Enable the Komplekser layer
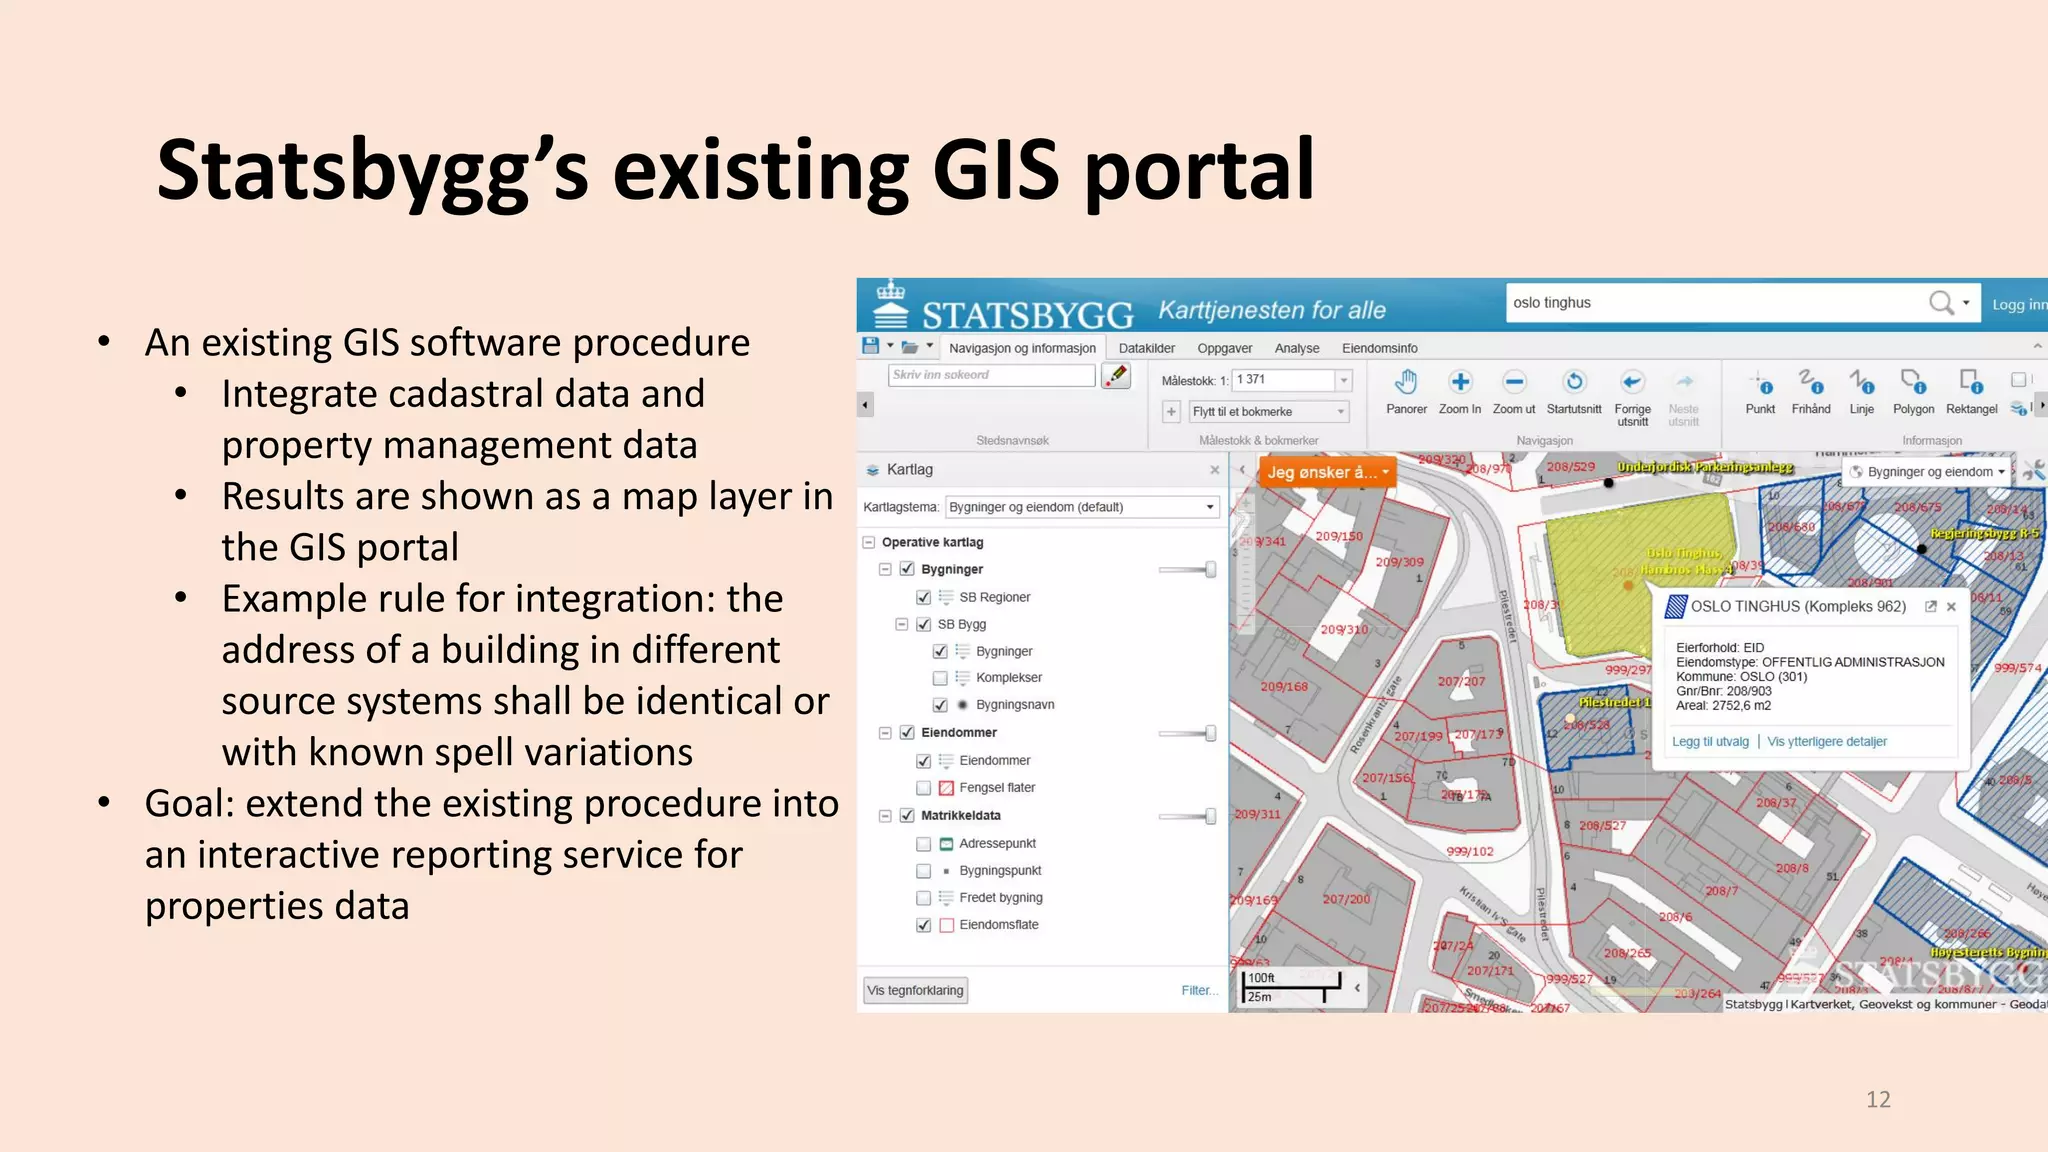 (940, 678)
